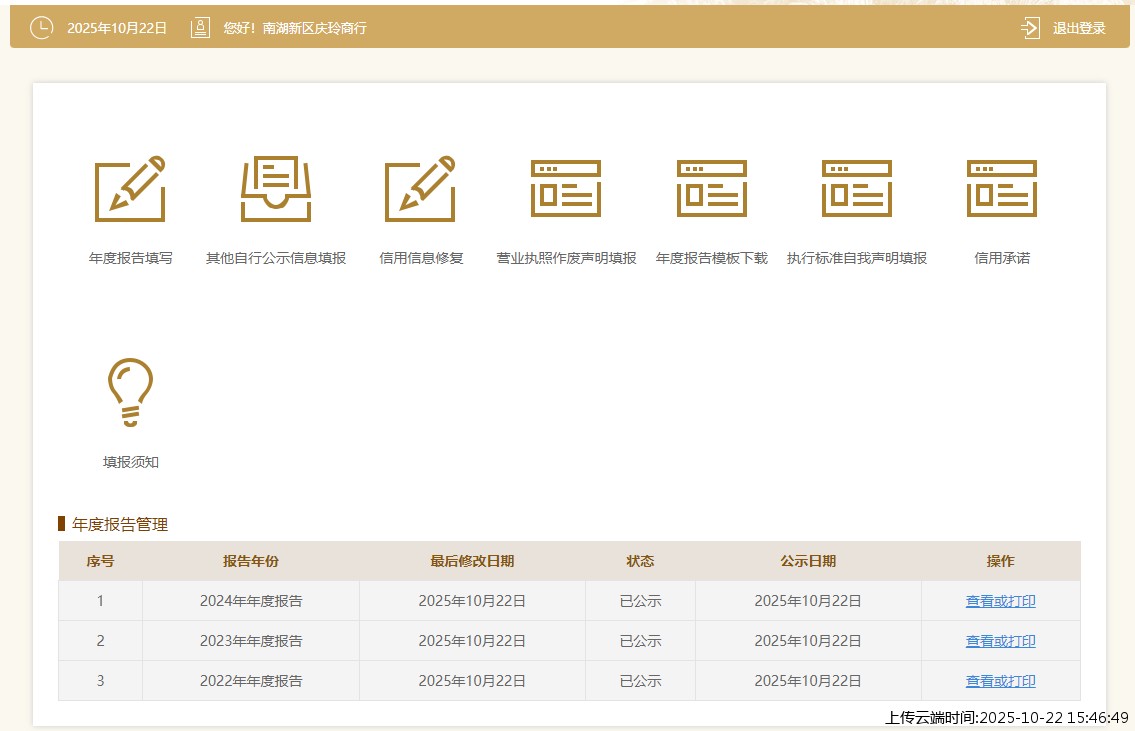Click the 状态 column header
Image resolution: width=1135 pixels, height=731 pixels.
click(x=640, y=561)
